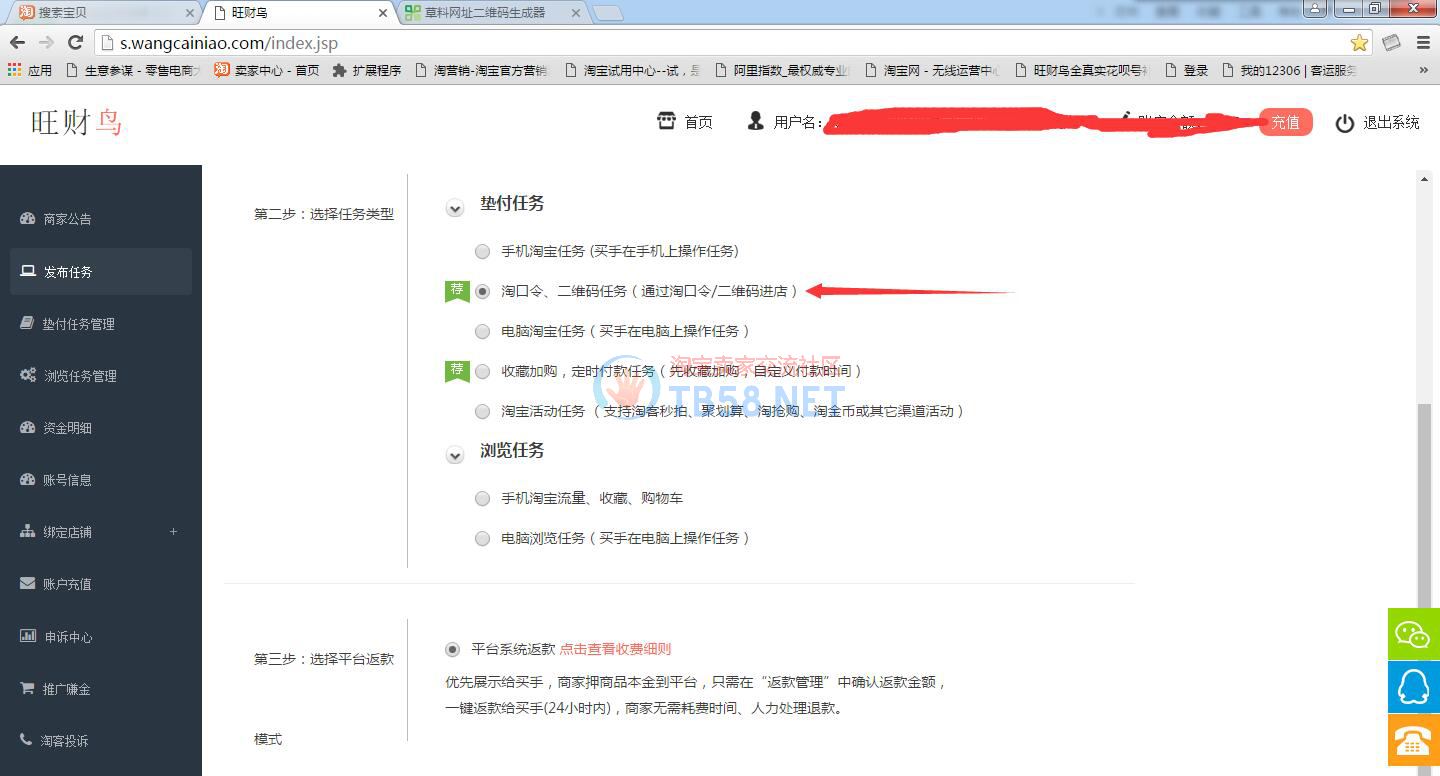Open 账户充值 sidebar menu item
This screenshot has width=1440, height=776.
(101, 583)
